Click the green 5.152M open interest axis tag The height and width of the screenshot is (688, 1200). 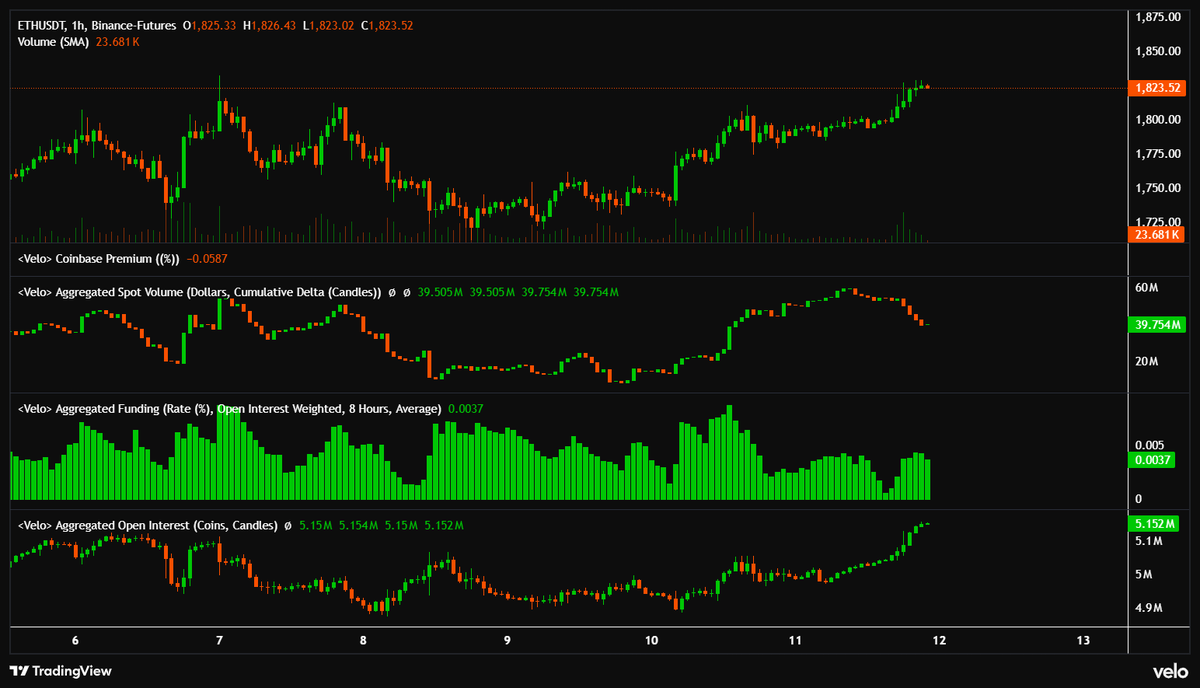click(1156, 524)
